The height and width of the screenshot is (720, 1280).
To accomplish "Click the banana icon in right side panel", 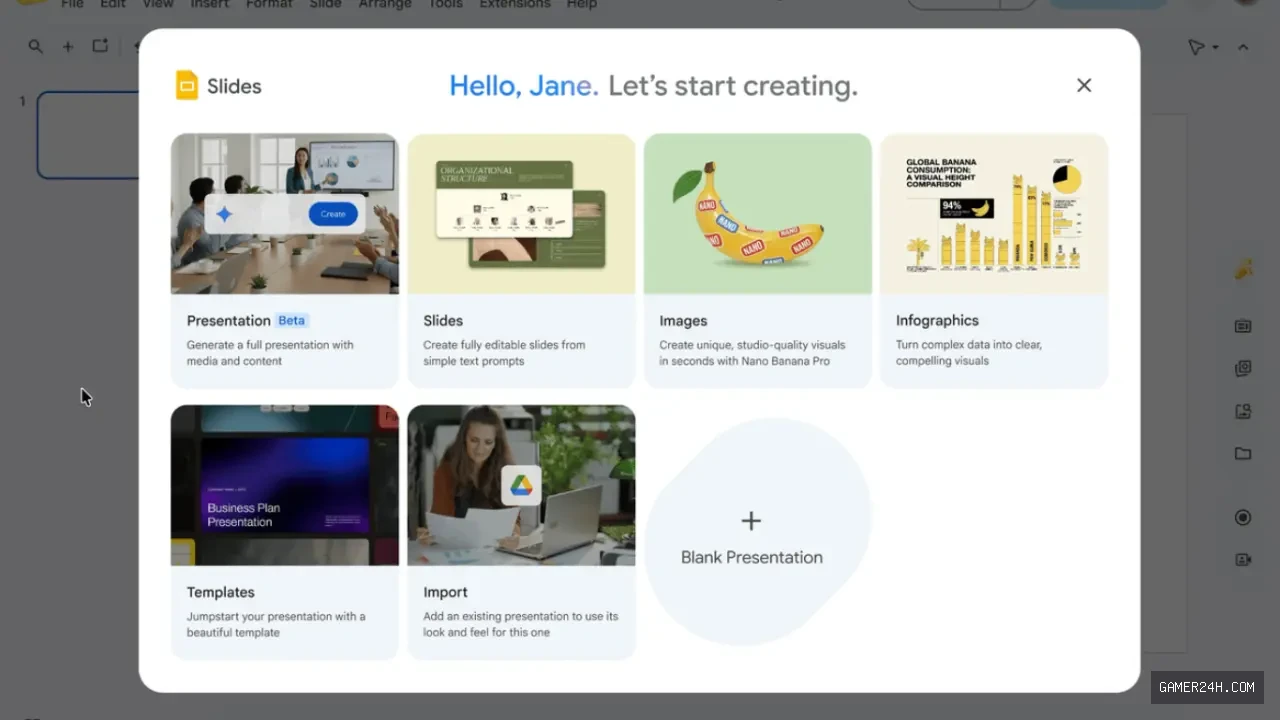I will point(1244,268).
